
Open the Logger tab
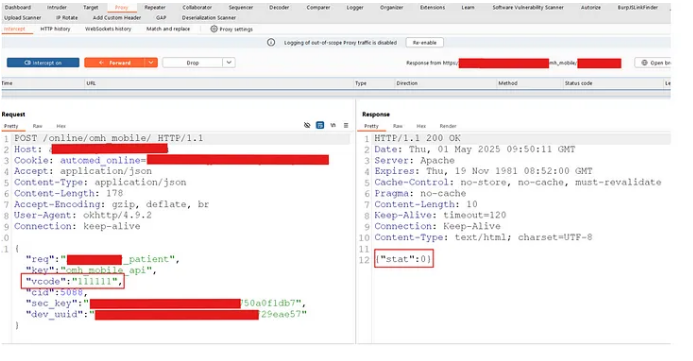[355, 8]
